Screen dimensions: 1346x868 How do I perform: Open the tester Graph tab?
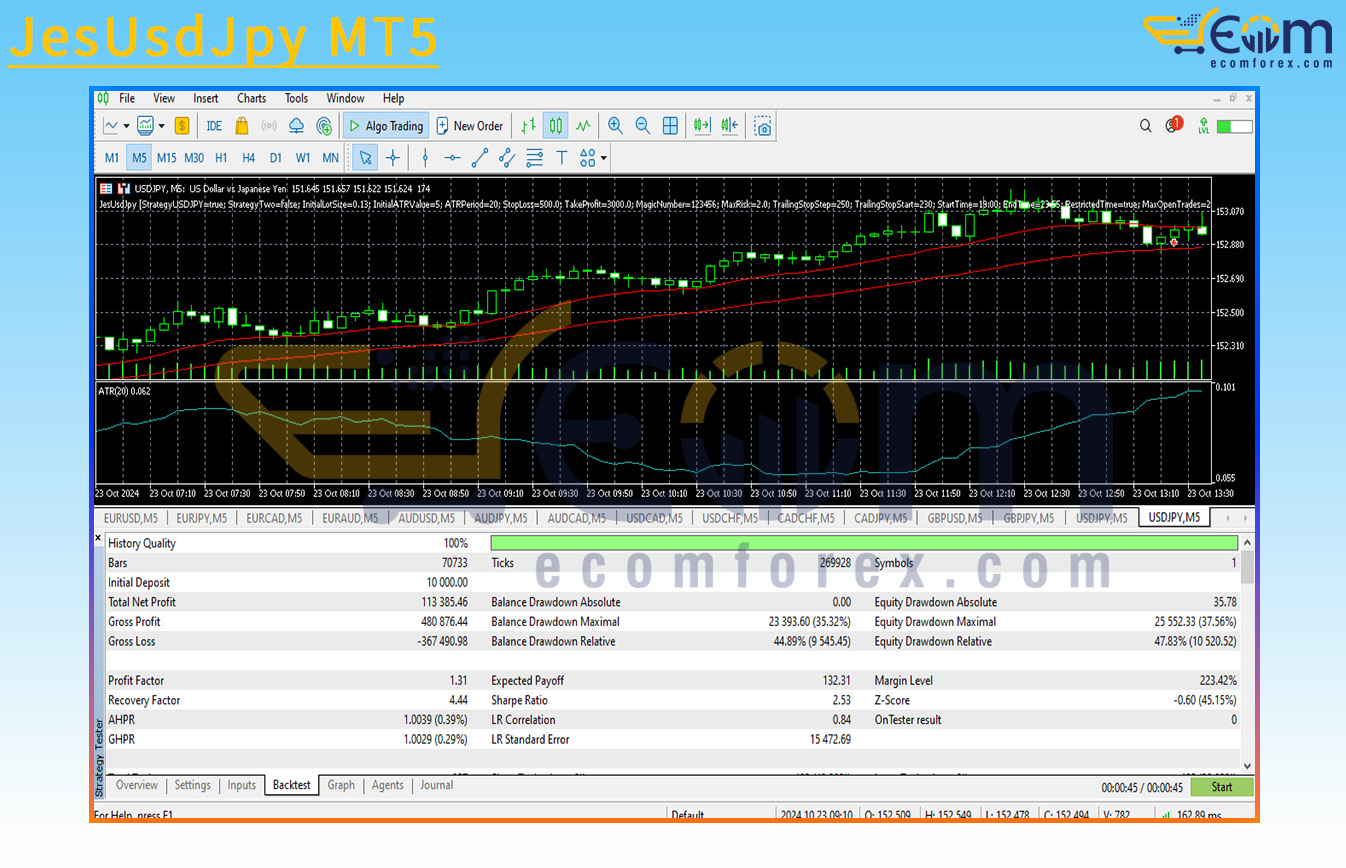[x=341, y=785]
